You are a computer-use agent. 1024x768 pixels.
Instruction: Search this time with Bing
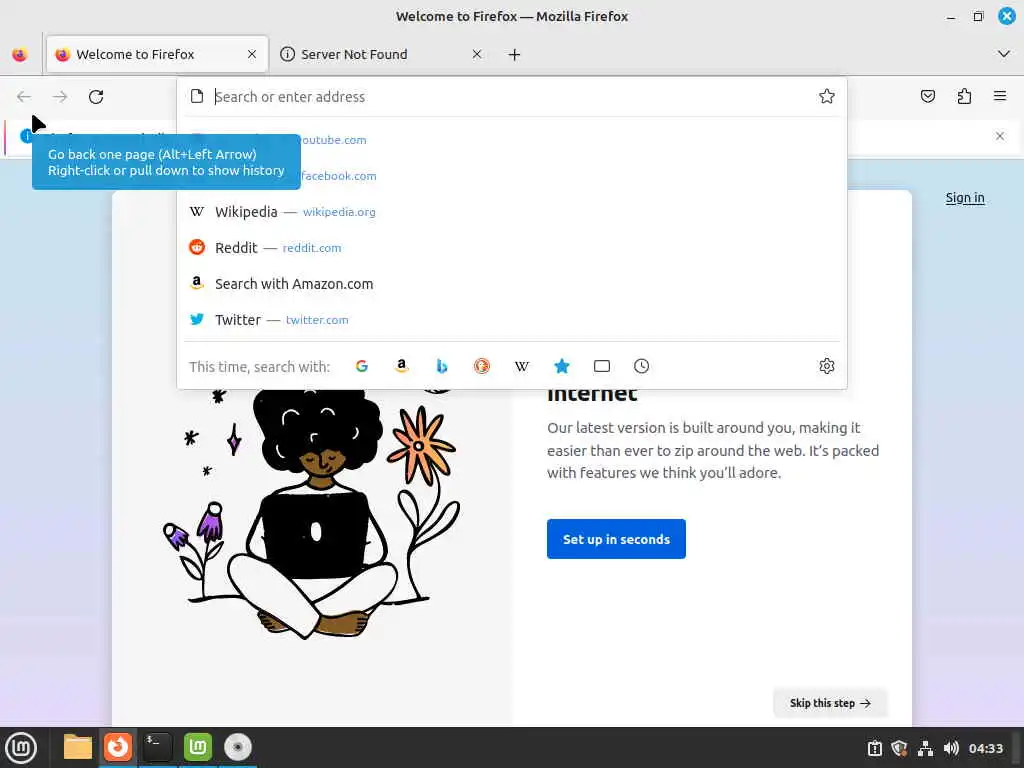point(442,366)
